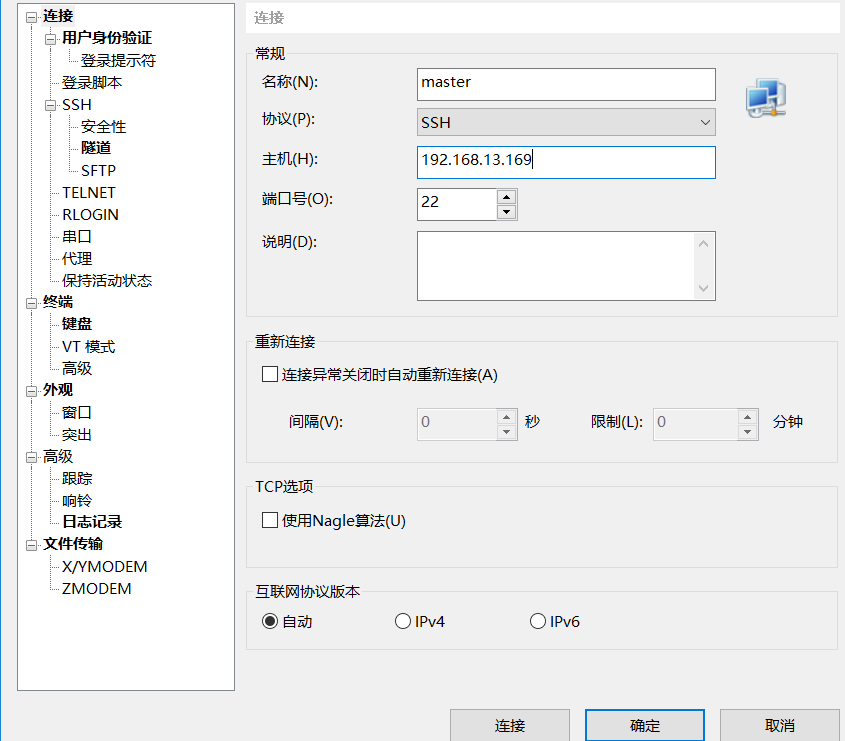This screenshot has height=741, width=845.
Task: Collapse the 连接 tree node
Action: coord(29,16)
